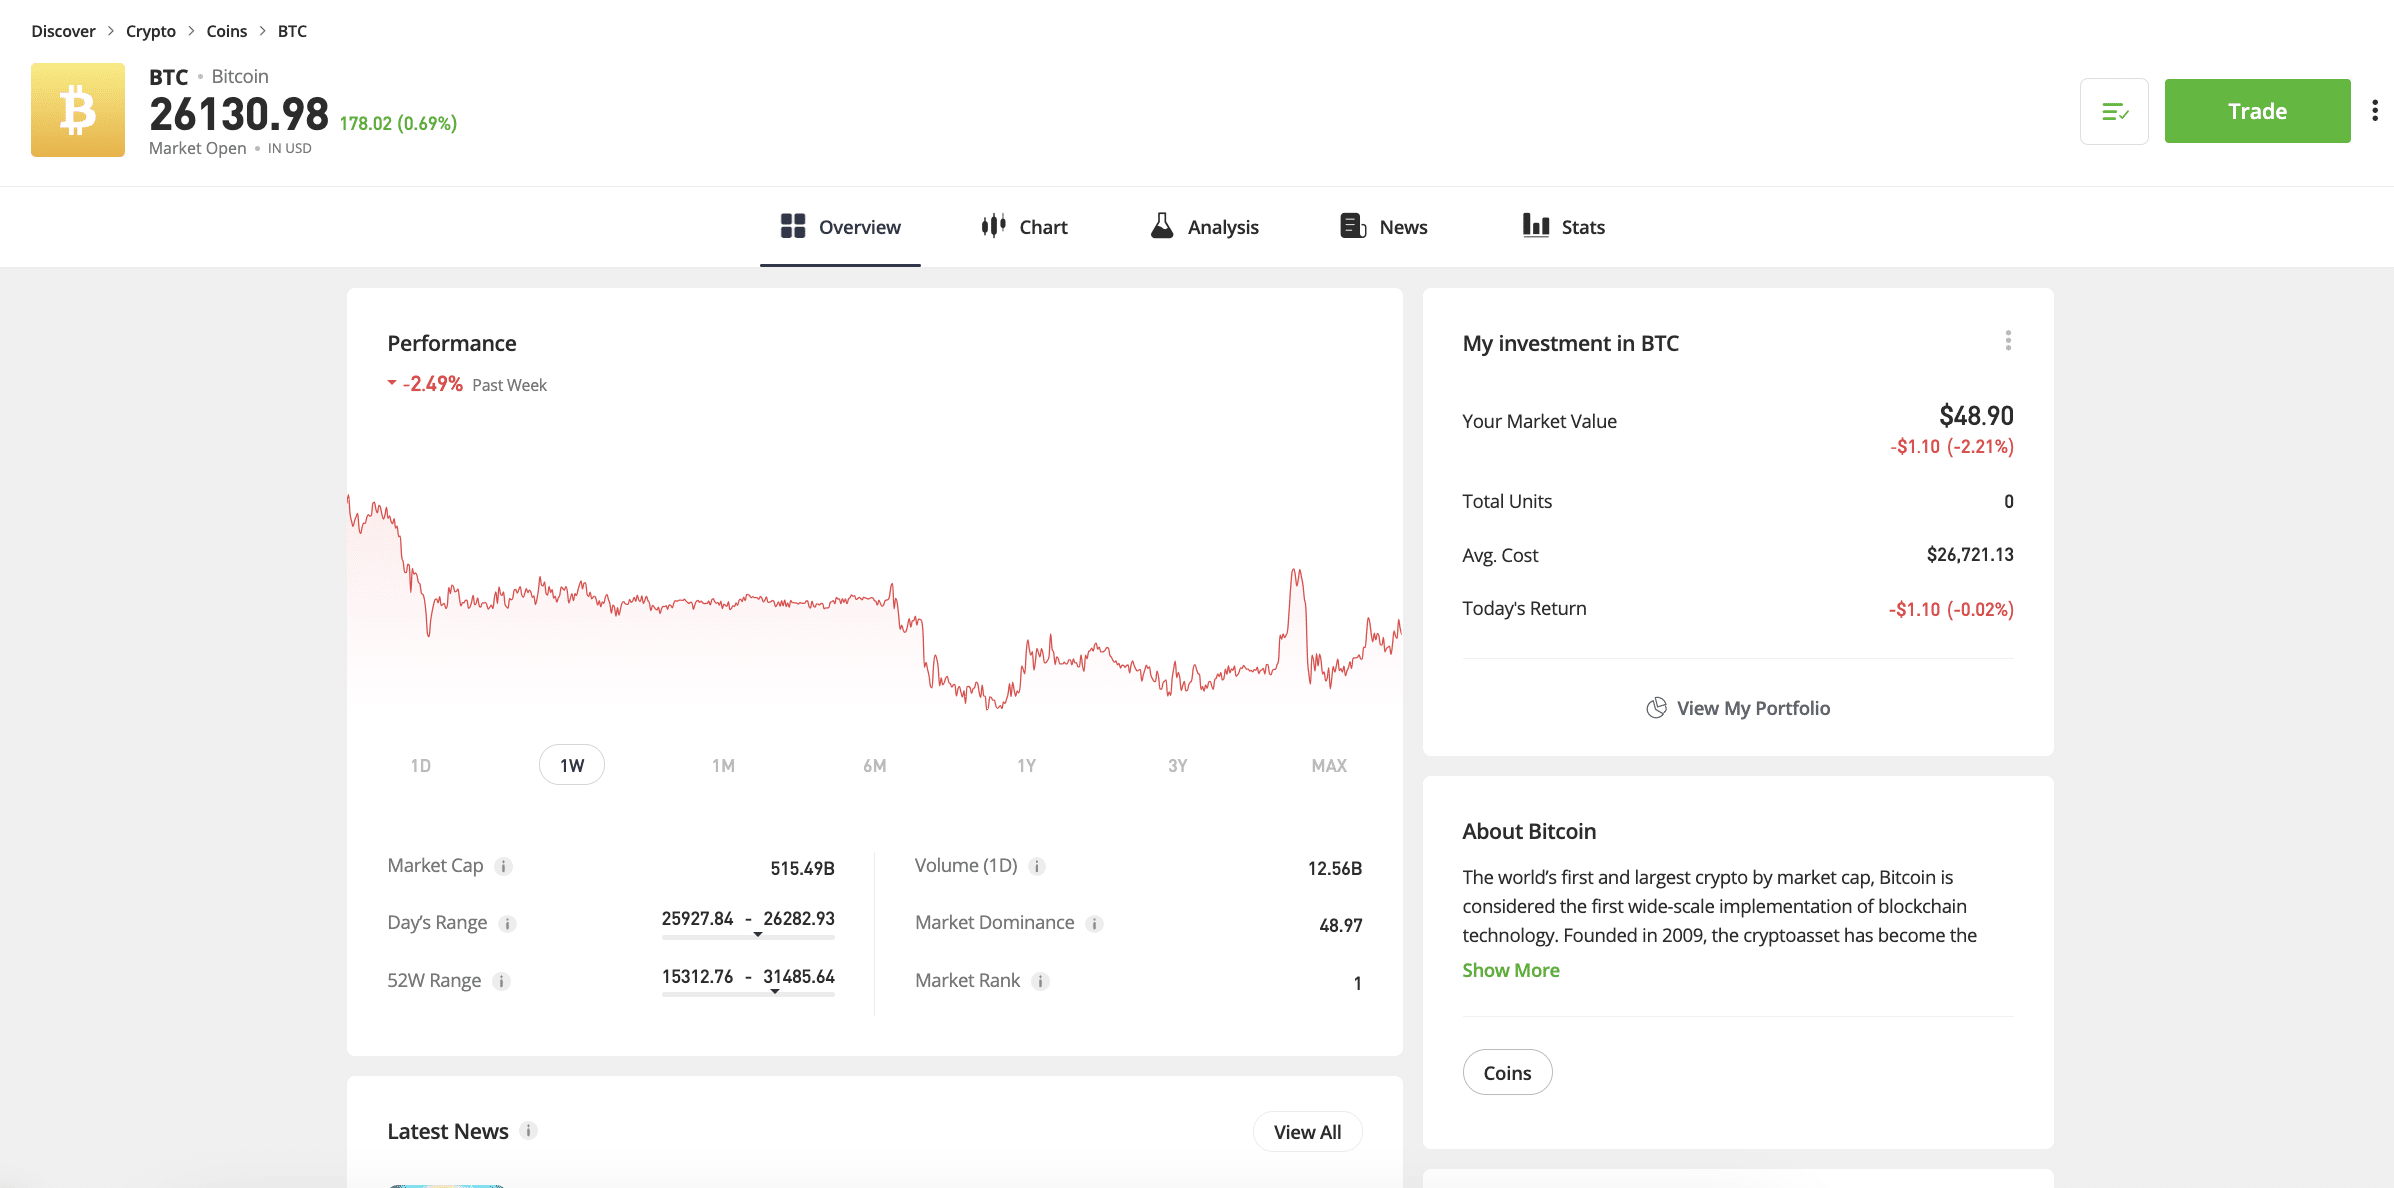Image resolution: width=2394 pixels, height=1188 pixels.
Task: Click the Avg. Cost $26,721.13 value
Action: click(1970, 554)
